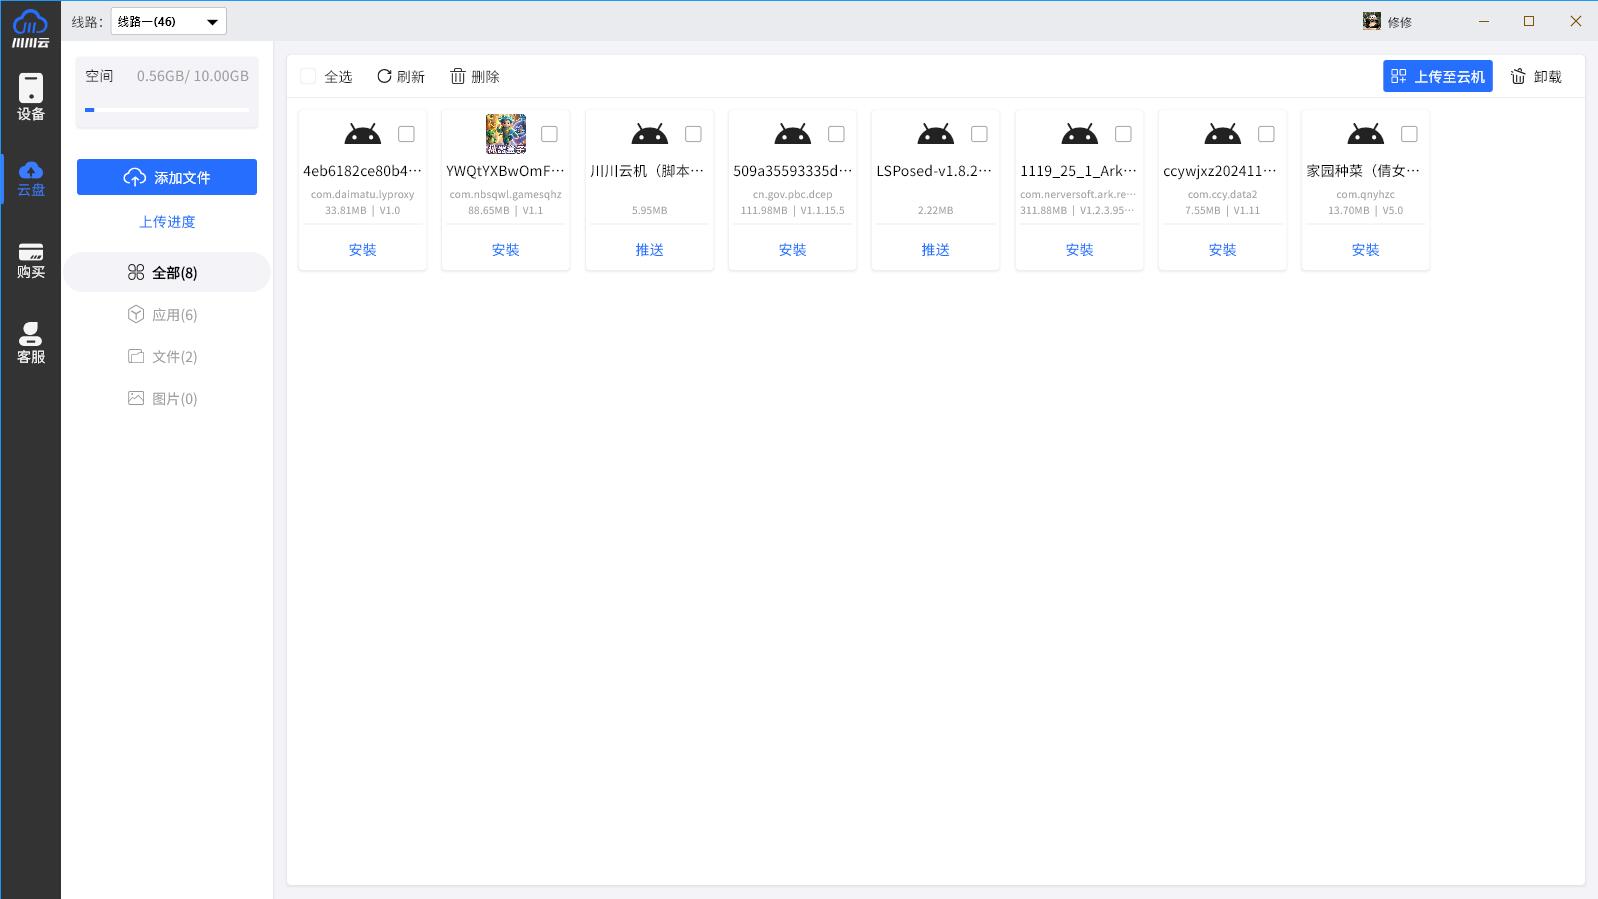This screenshot has width=1598, height=899.
Task: Switch to the 文件(2) category
Action: [x=174, y=357]
